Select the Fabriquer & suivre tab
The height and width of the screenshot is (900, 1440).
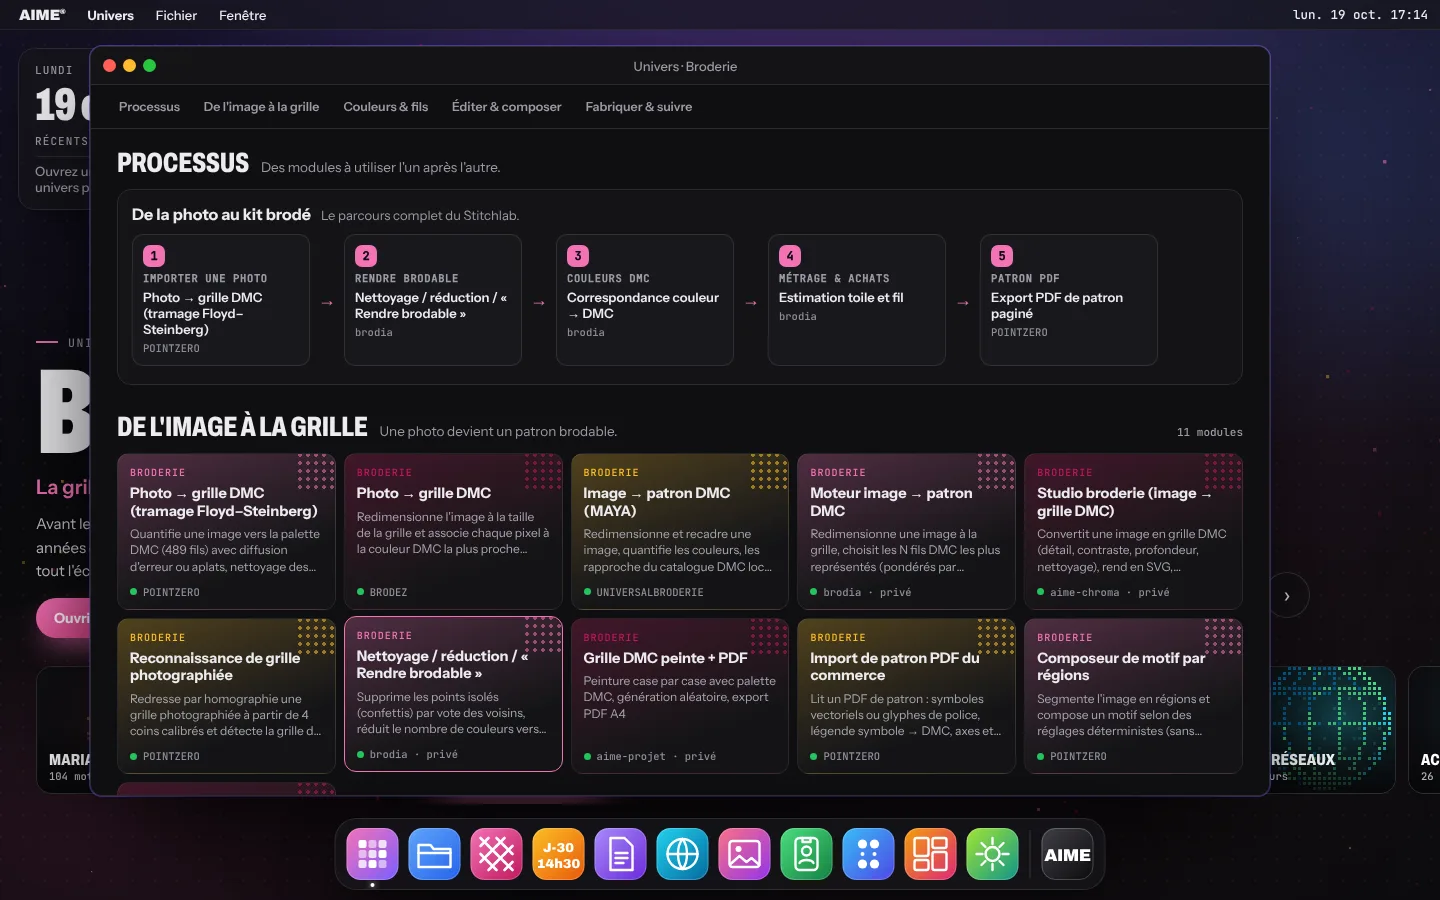[638, 107]
